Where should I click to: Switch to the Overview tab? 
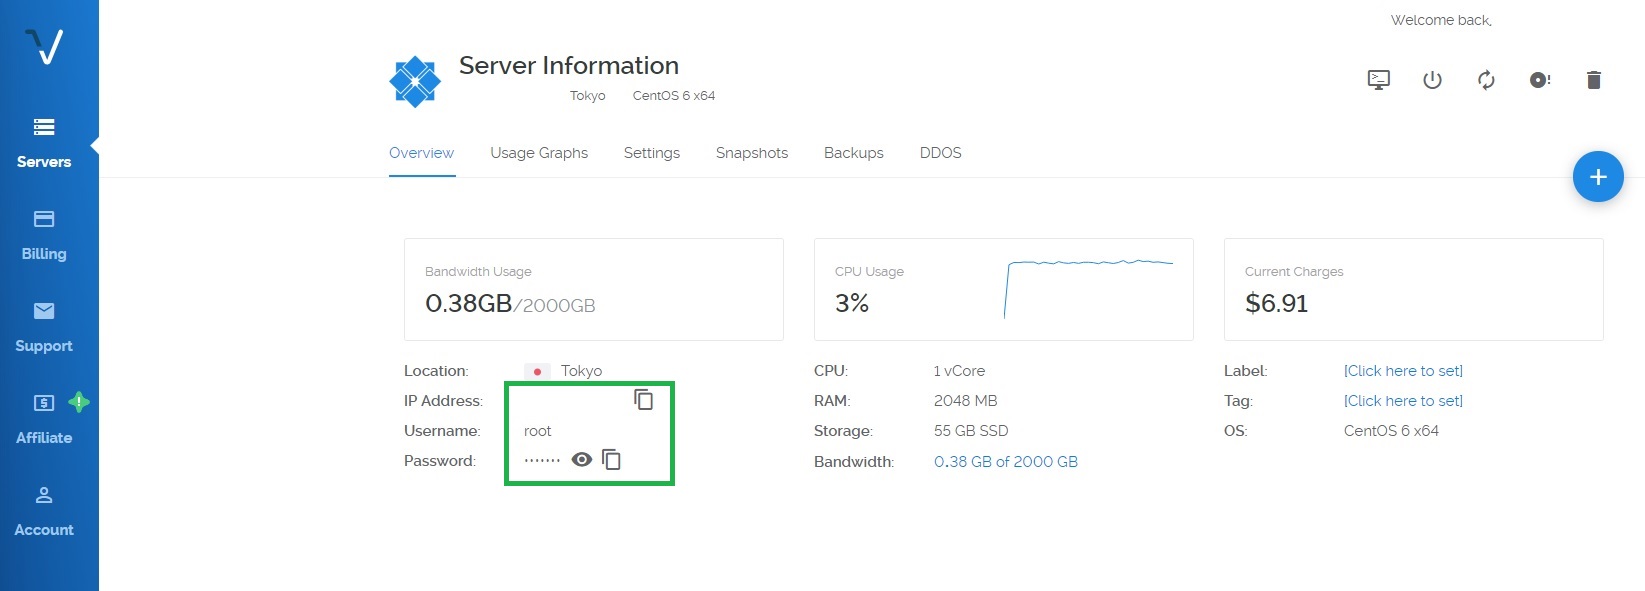point(421,153)
